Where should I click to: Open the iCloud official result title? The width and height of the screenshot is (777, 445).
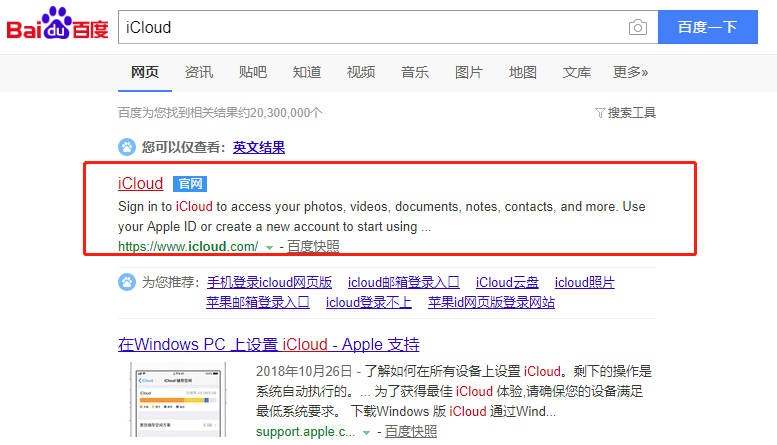pos(140,183)
